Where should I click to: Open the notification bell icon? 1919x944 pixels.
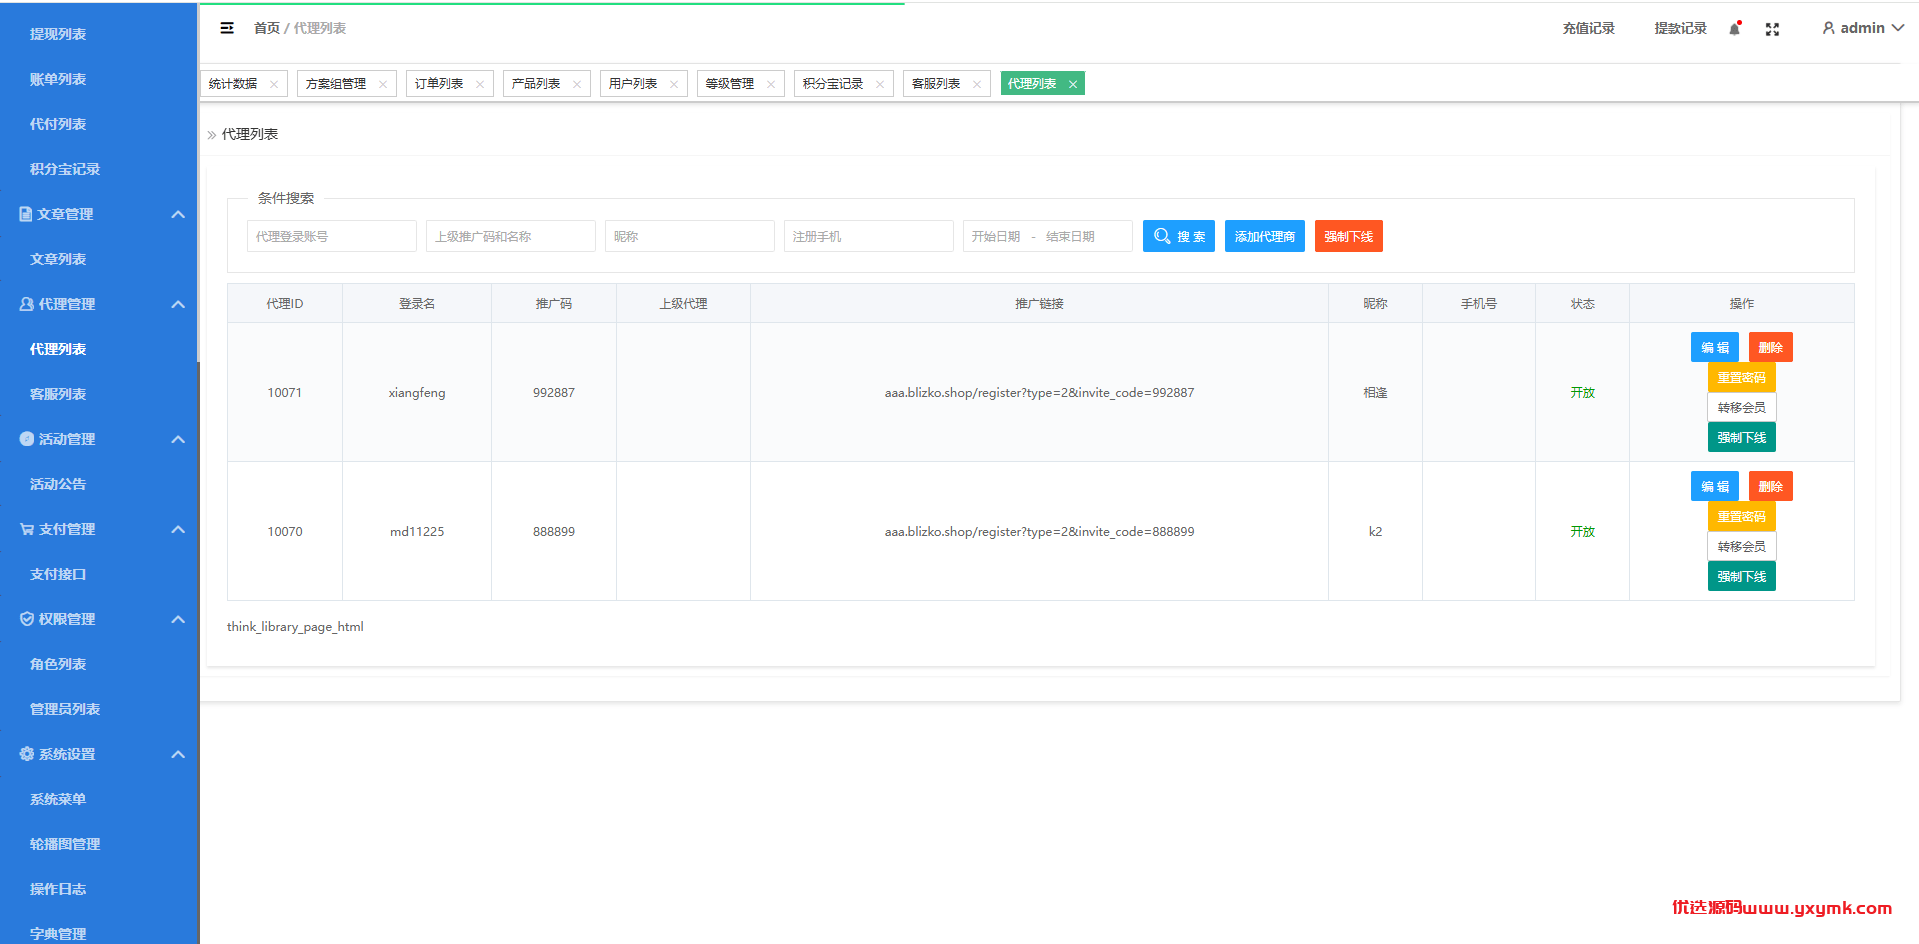[x=1735, y=29]
